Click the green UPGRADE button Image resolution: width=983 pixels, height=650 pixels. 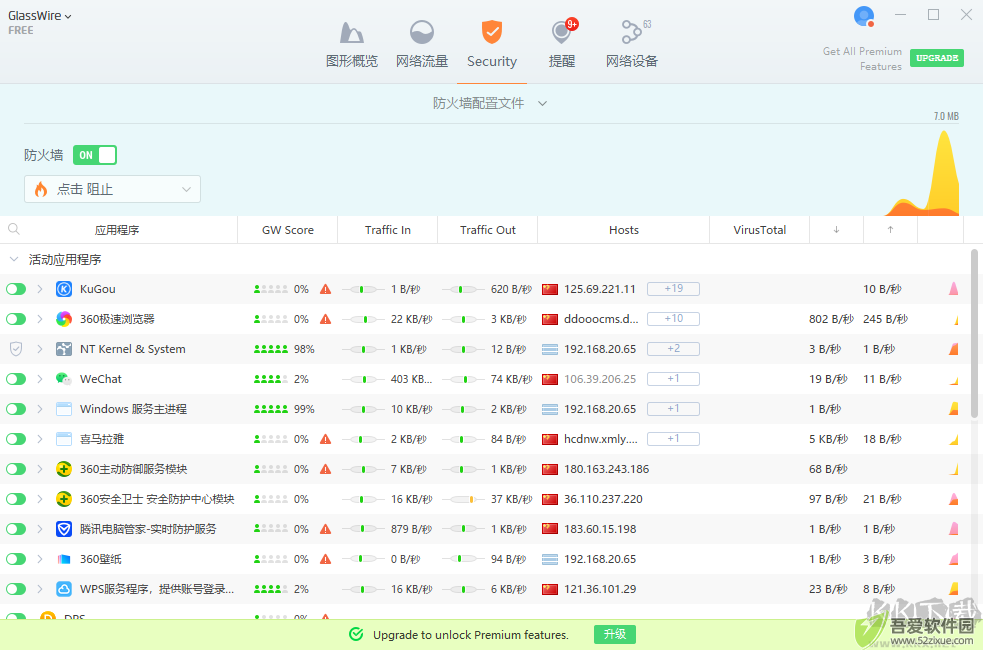pos(937,58)
